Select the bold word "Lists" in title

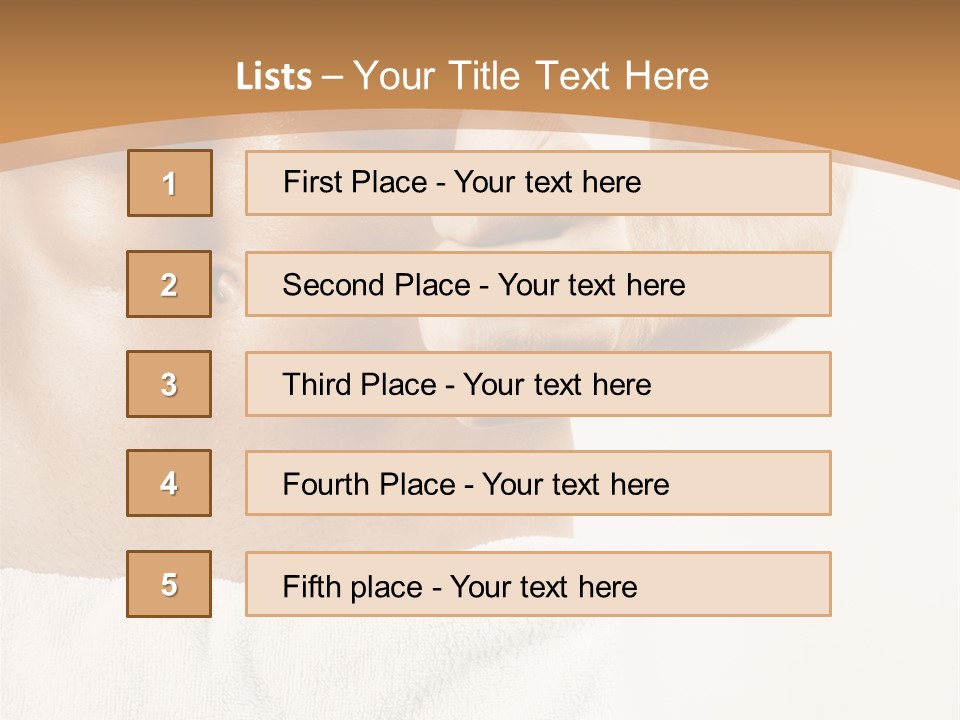[274, 77]
